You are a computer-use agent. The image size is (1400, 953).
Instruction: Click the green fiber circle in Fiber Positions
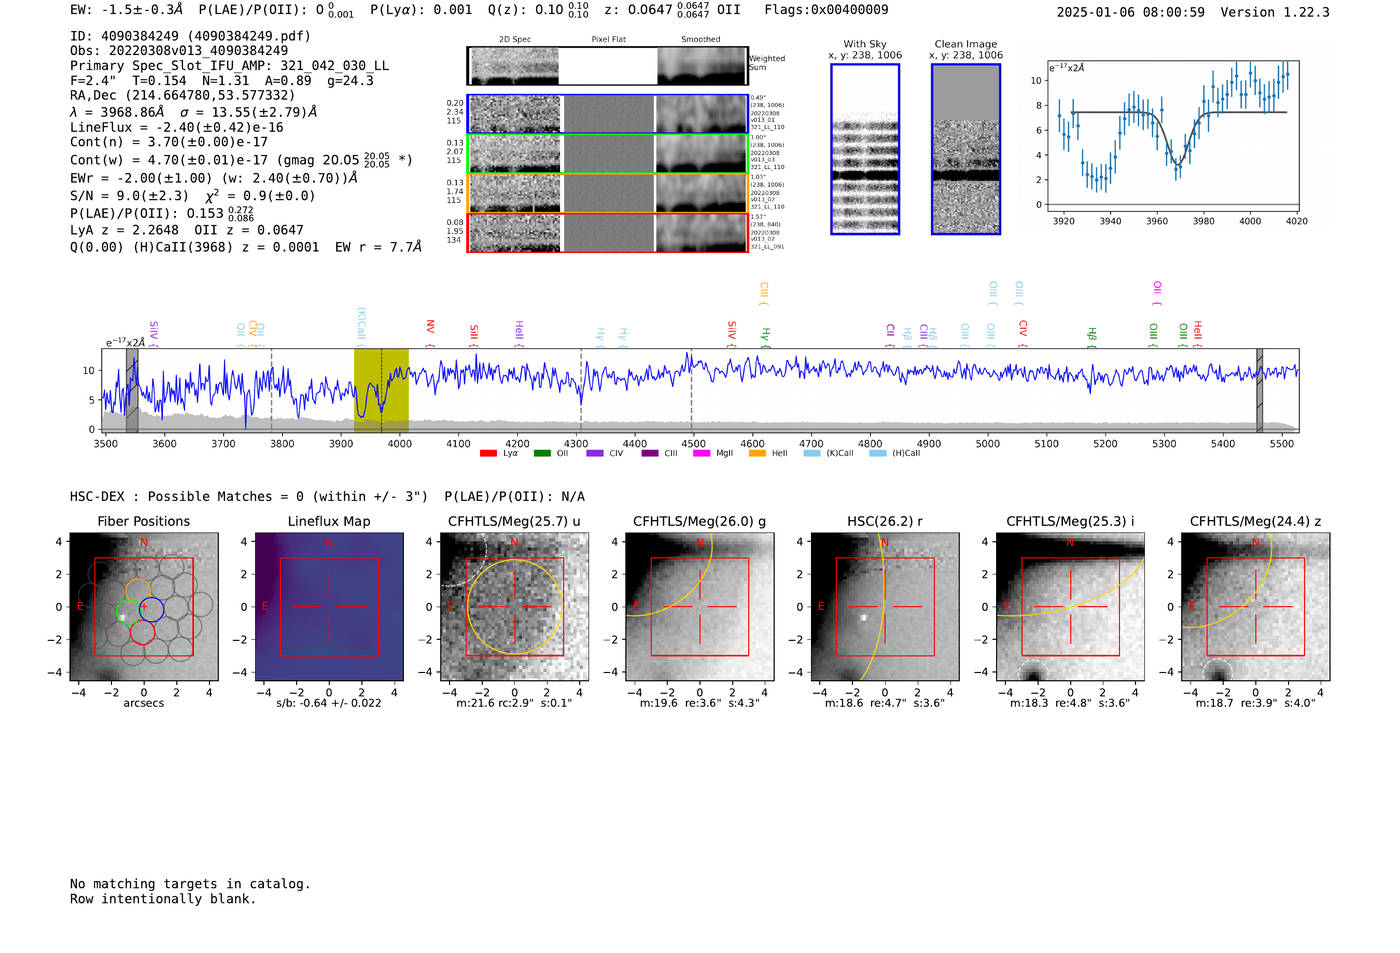(128, 612)
